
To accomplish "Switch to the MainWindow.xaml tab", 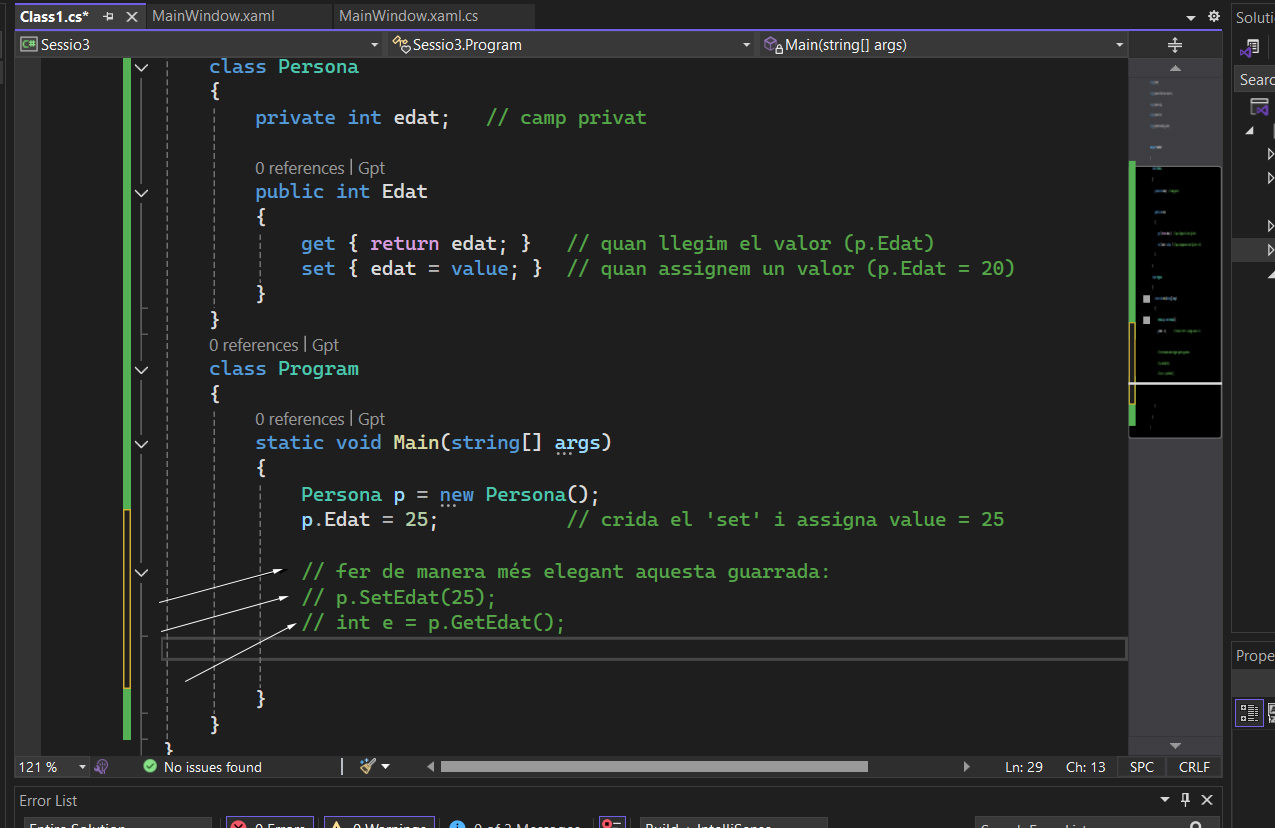I will [213, 17].
